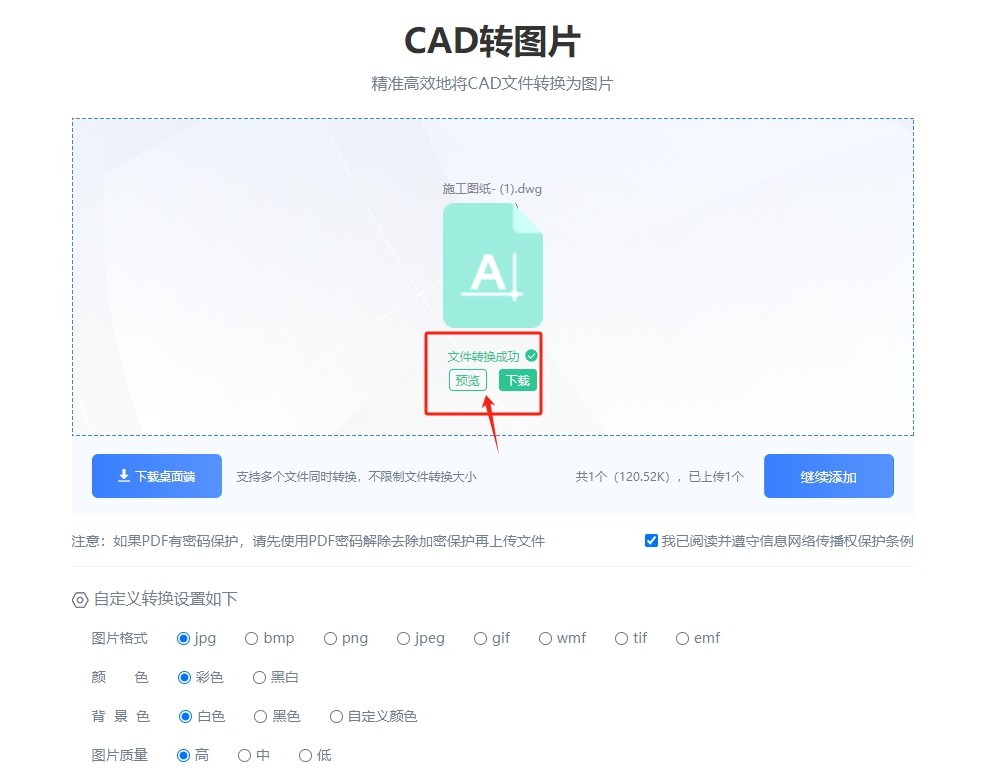Select the tif format radio button

click(622, 638)
